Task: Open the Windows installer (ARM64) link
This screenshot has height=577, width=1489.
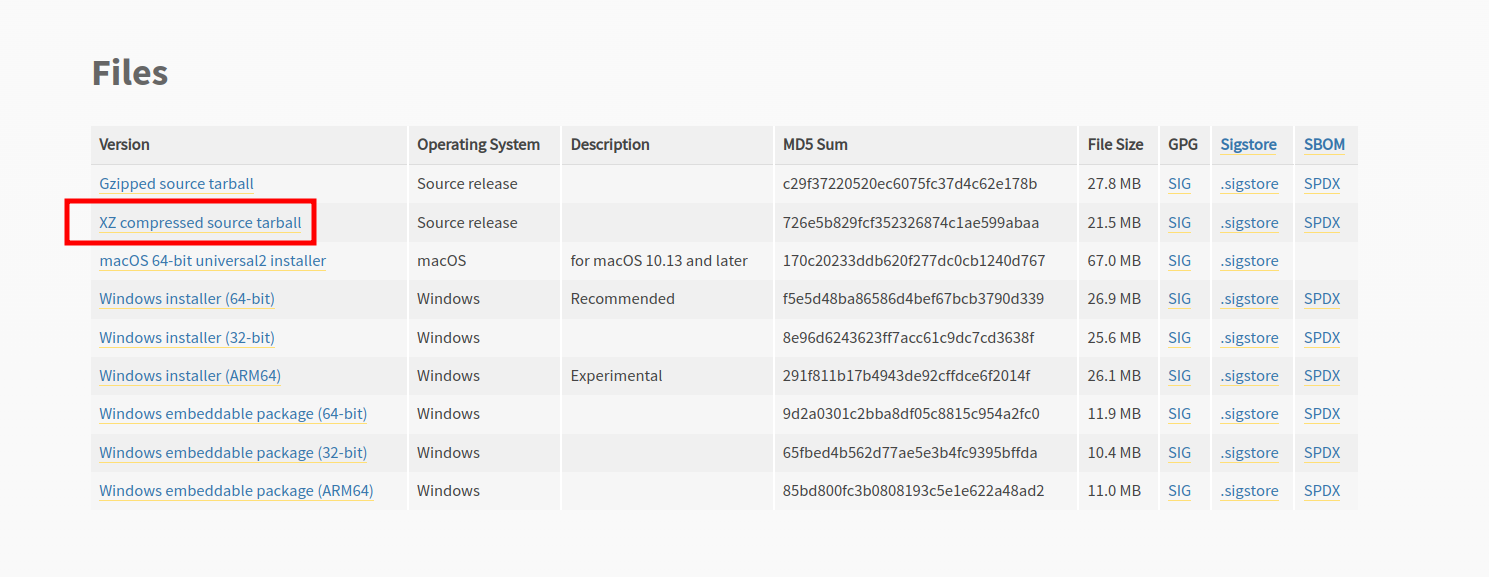Action: pos(190,376)
